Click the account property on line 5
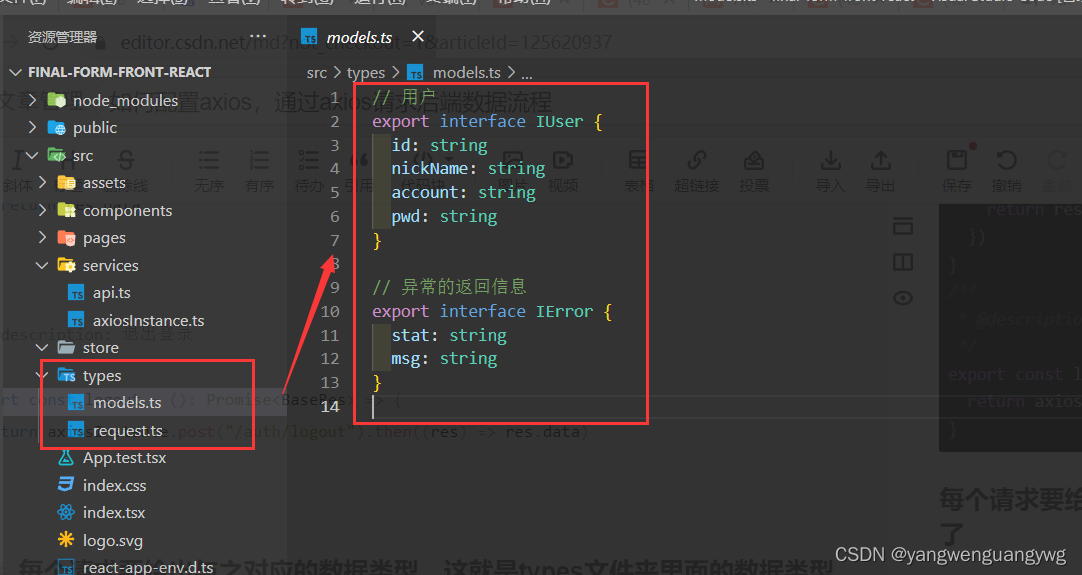This screenshot has width=1082, height=575. tap(425, 193)
